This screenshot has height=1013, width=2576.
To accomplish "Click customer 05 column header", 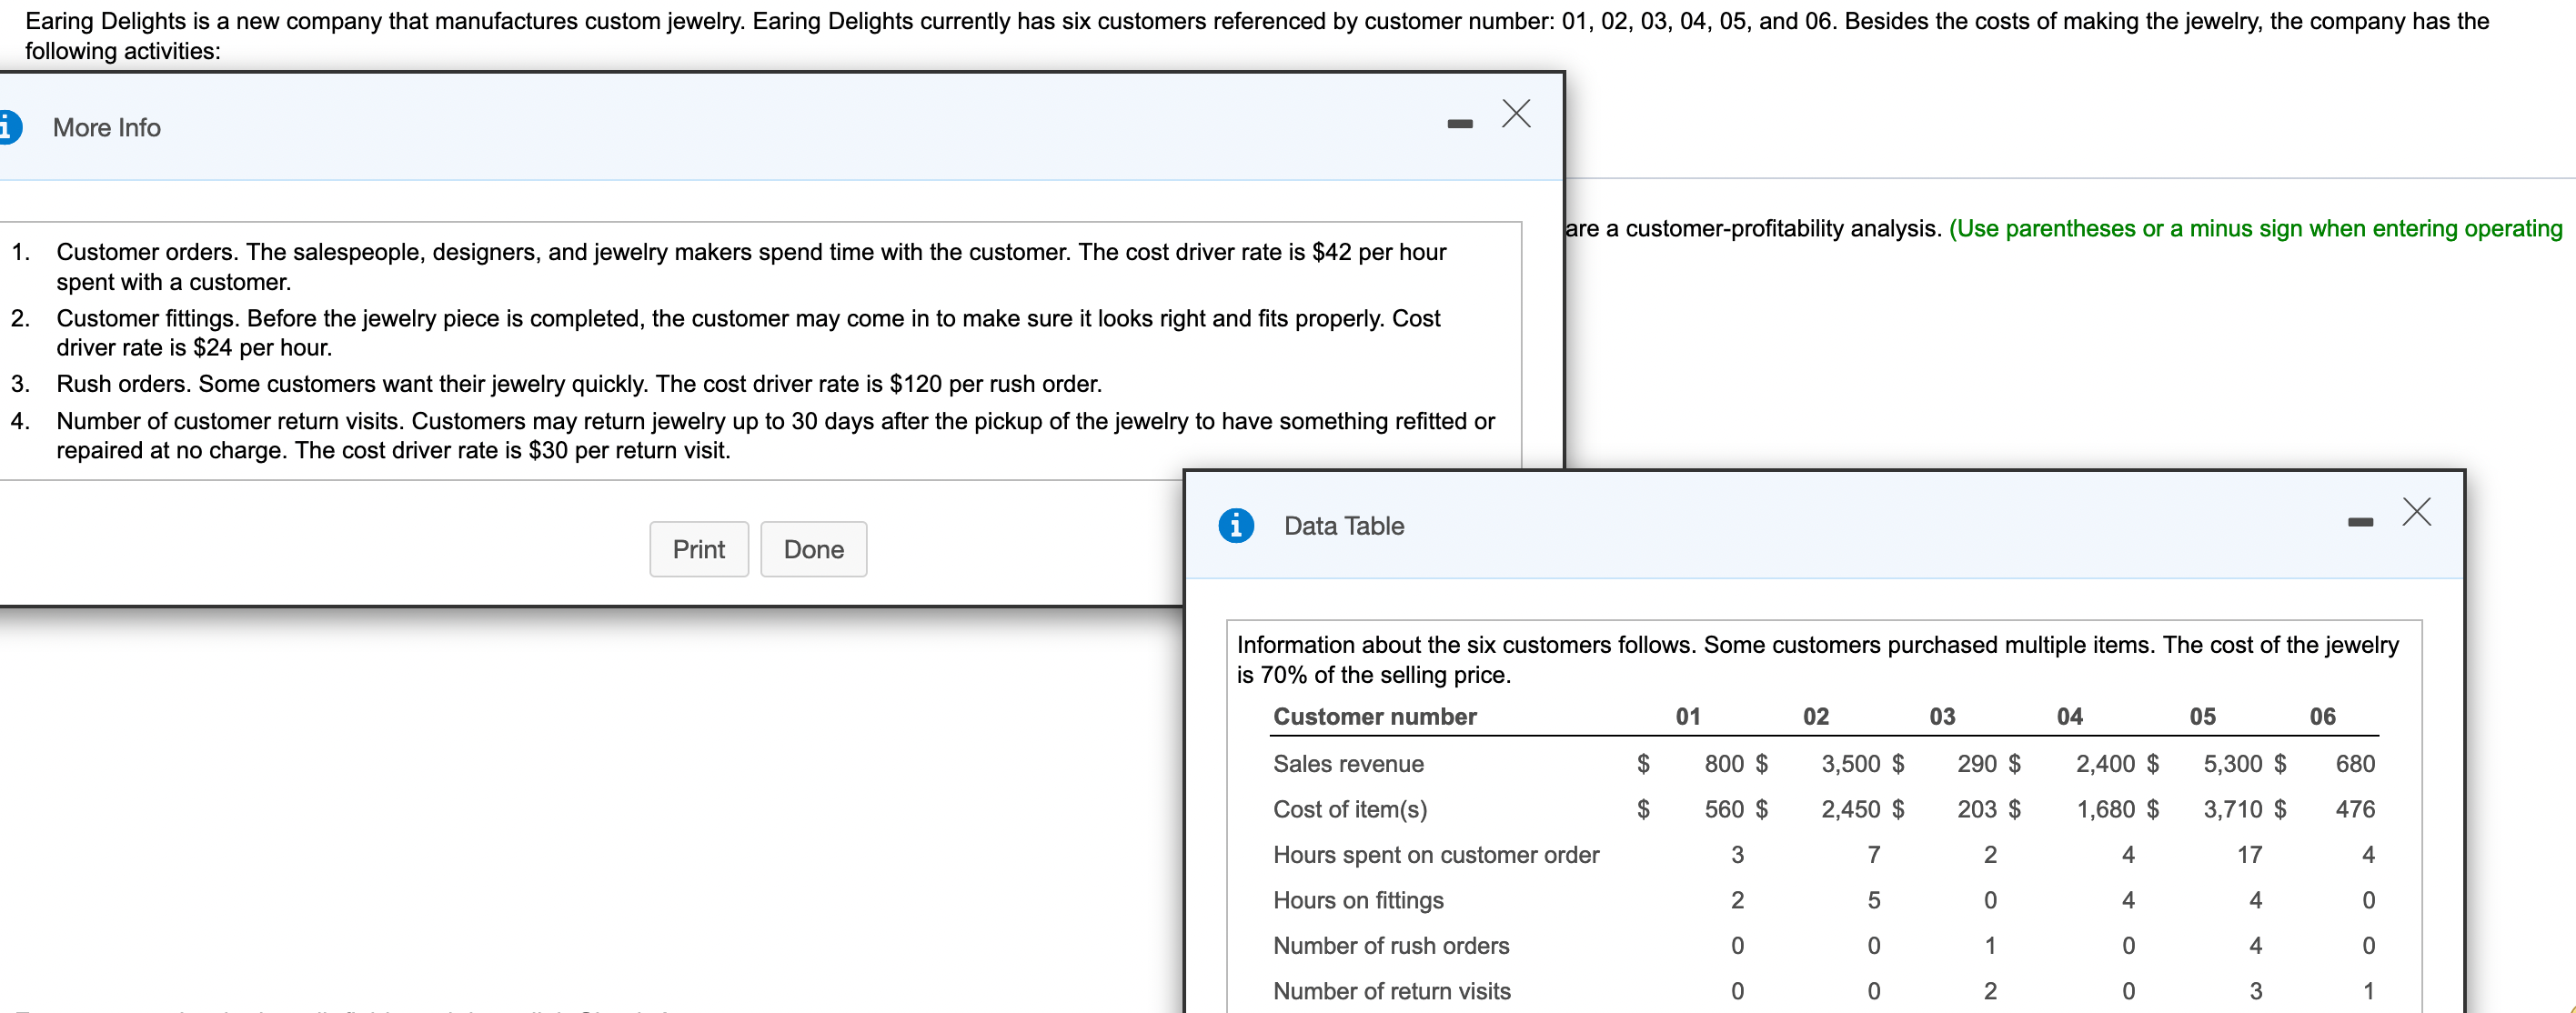I will pos(2202,716).
